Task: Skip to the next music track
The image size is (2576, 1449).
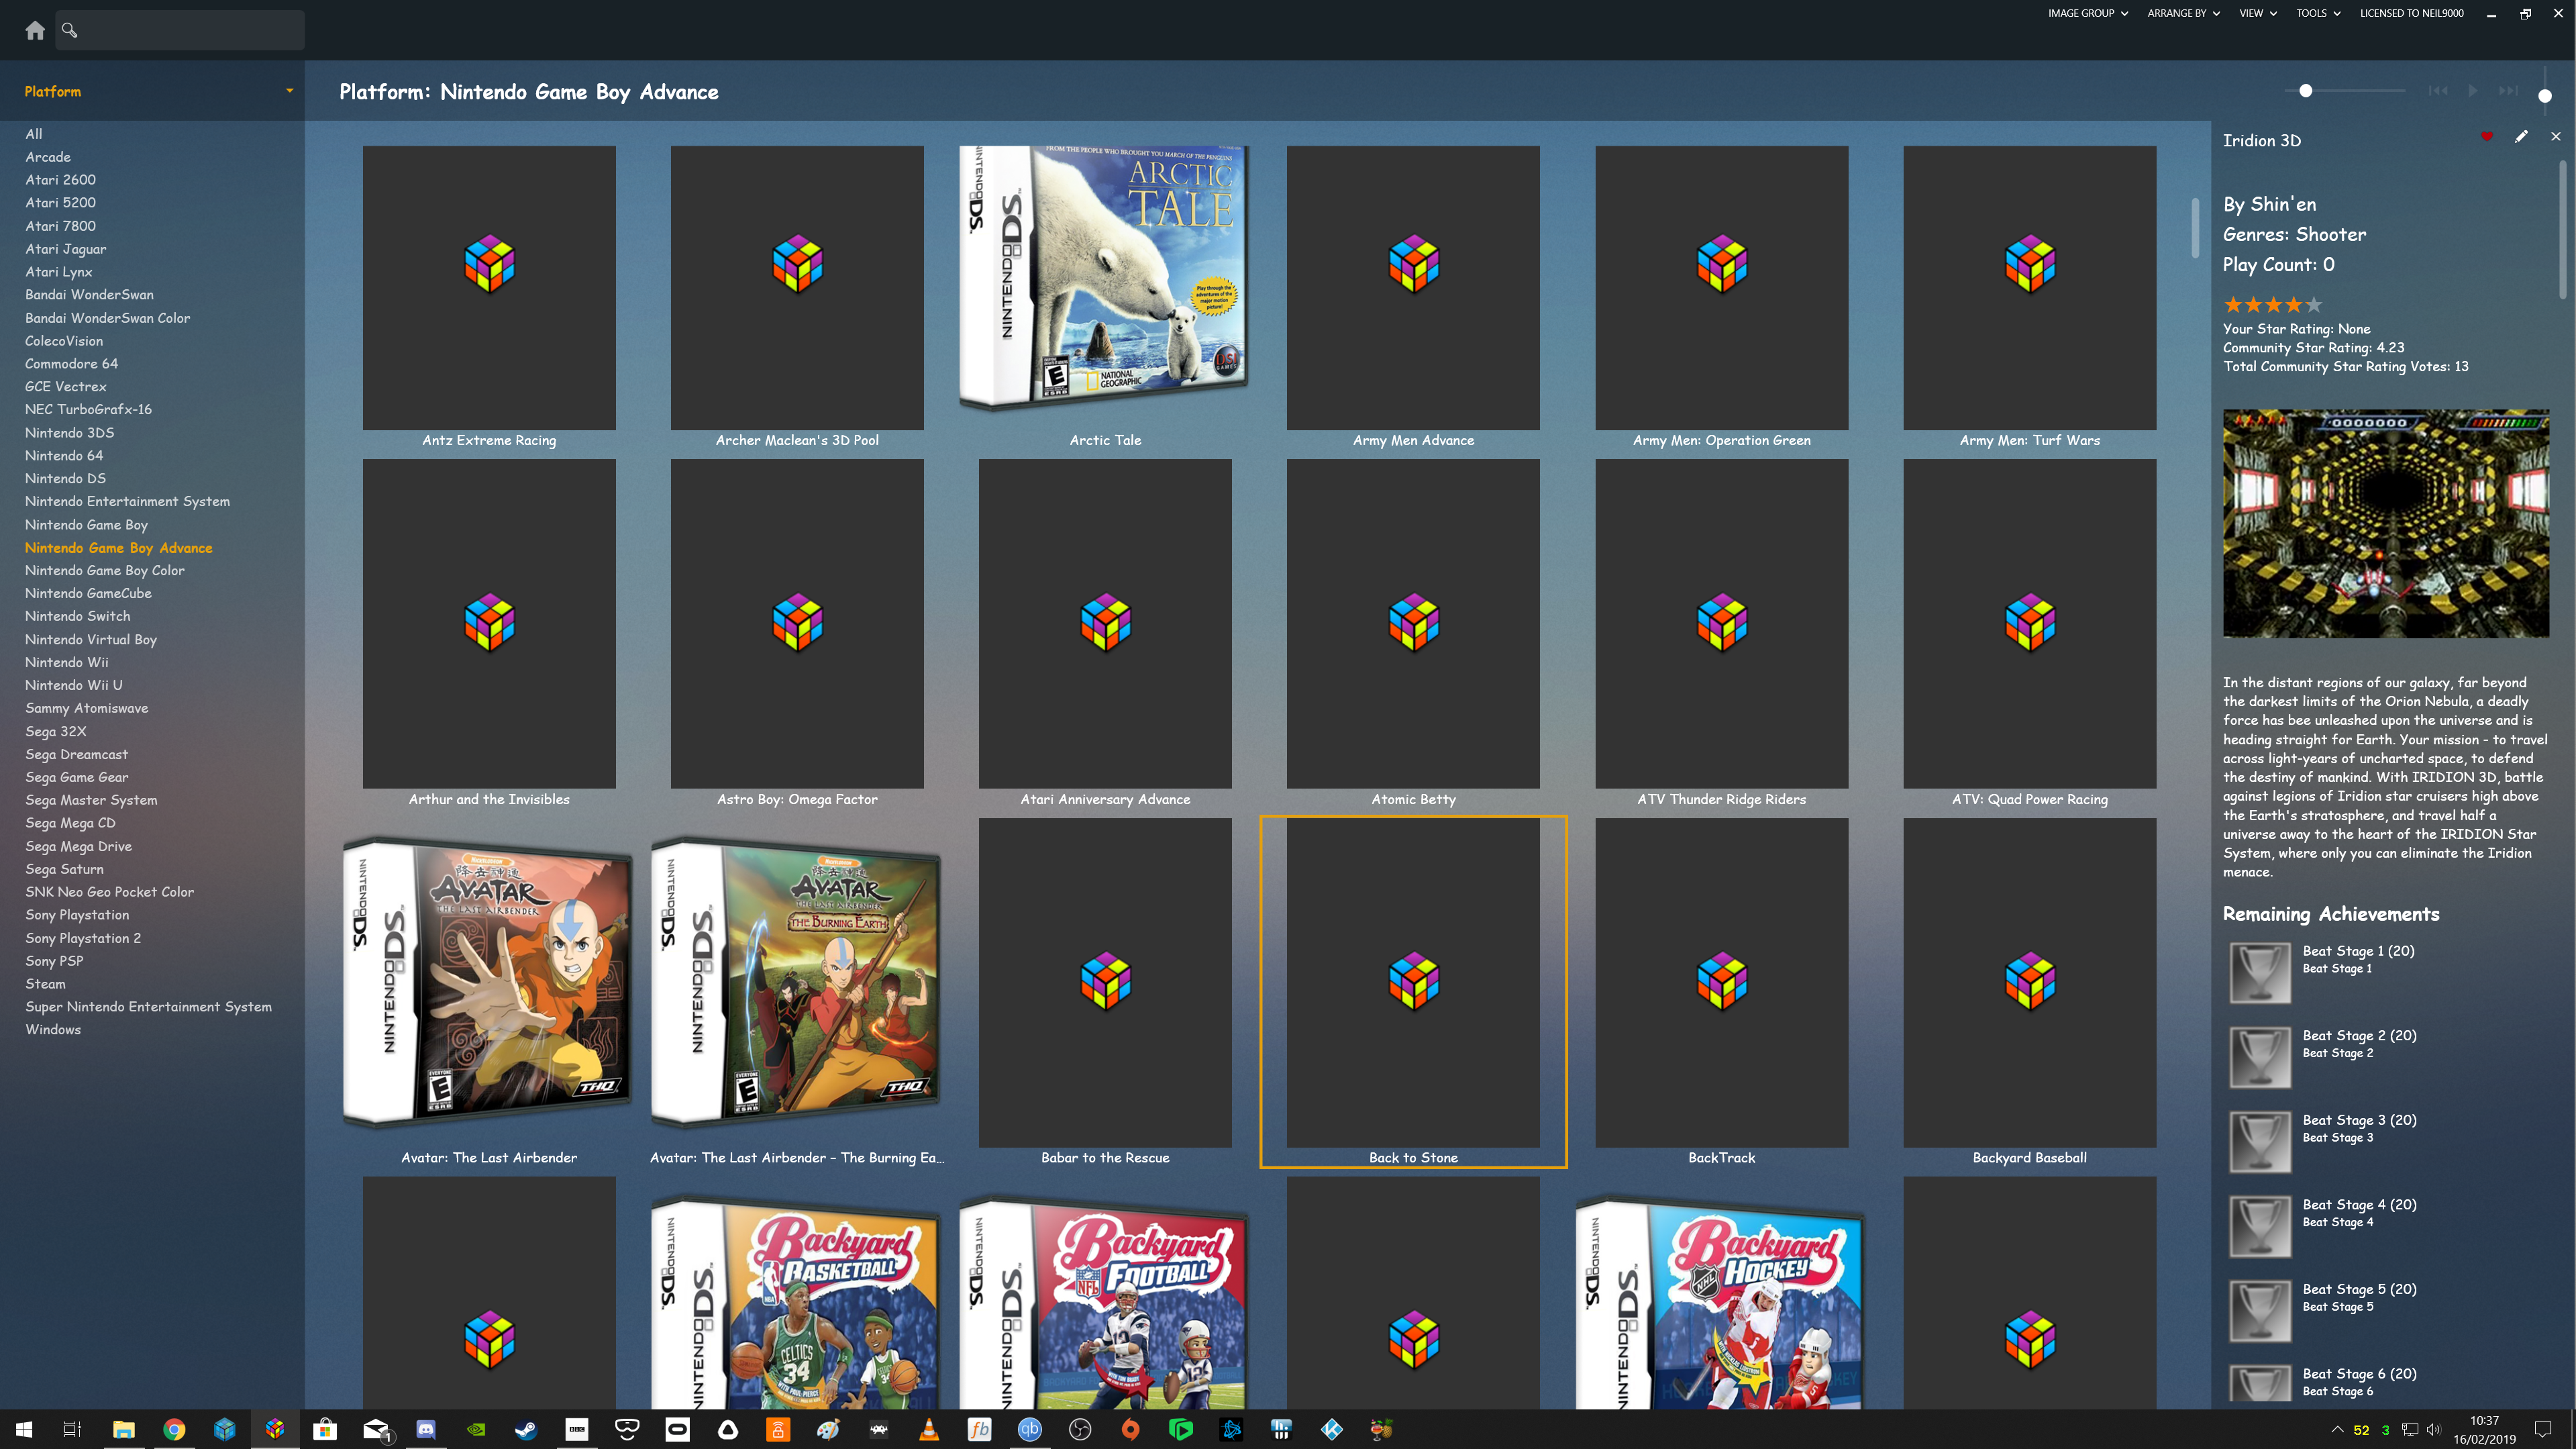Action: (x=2508, y=91)
